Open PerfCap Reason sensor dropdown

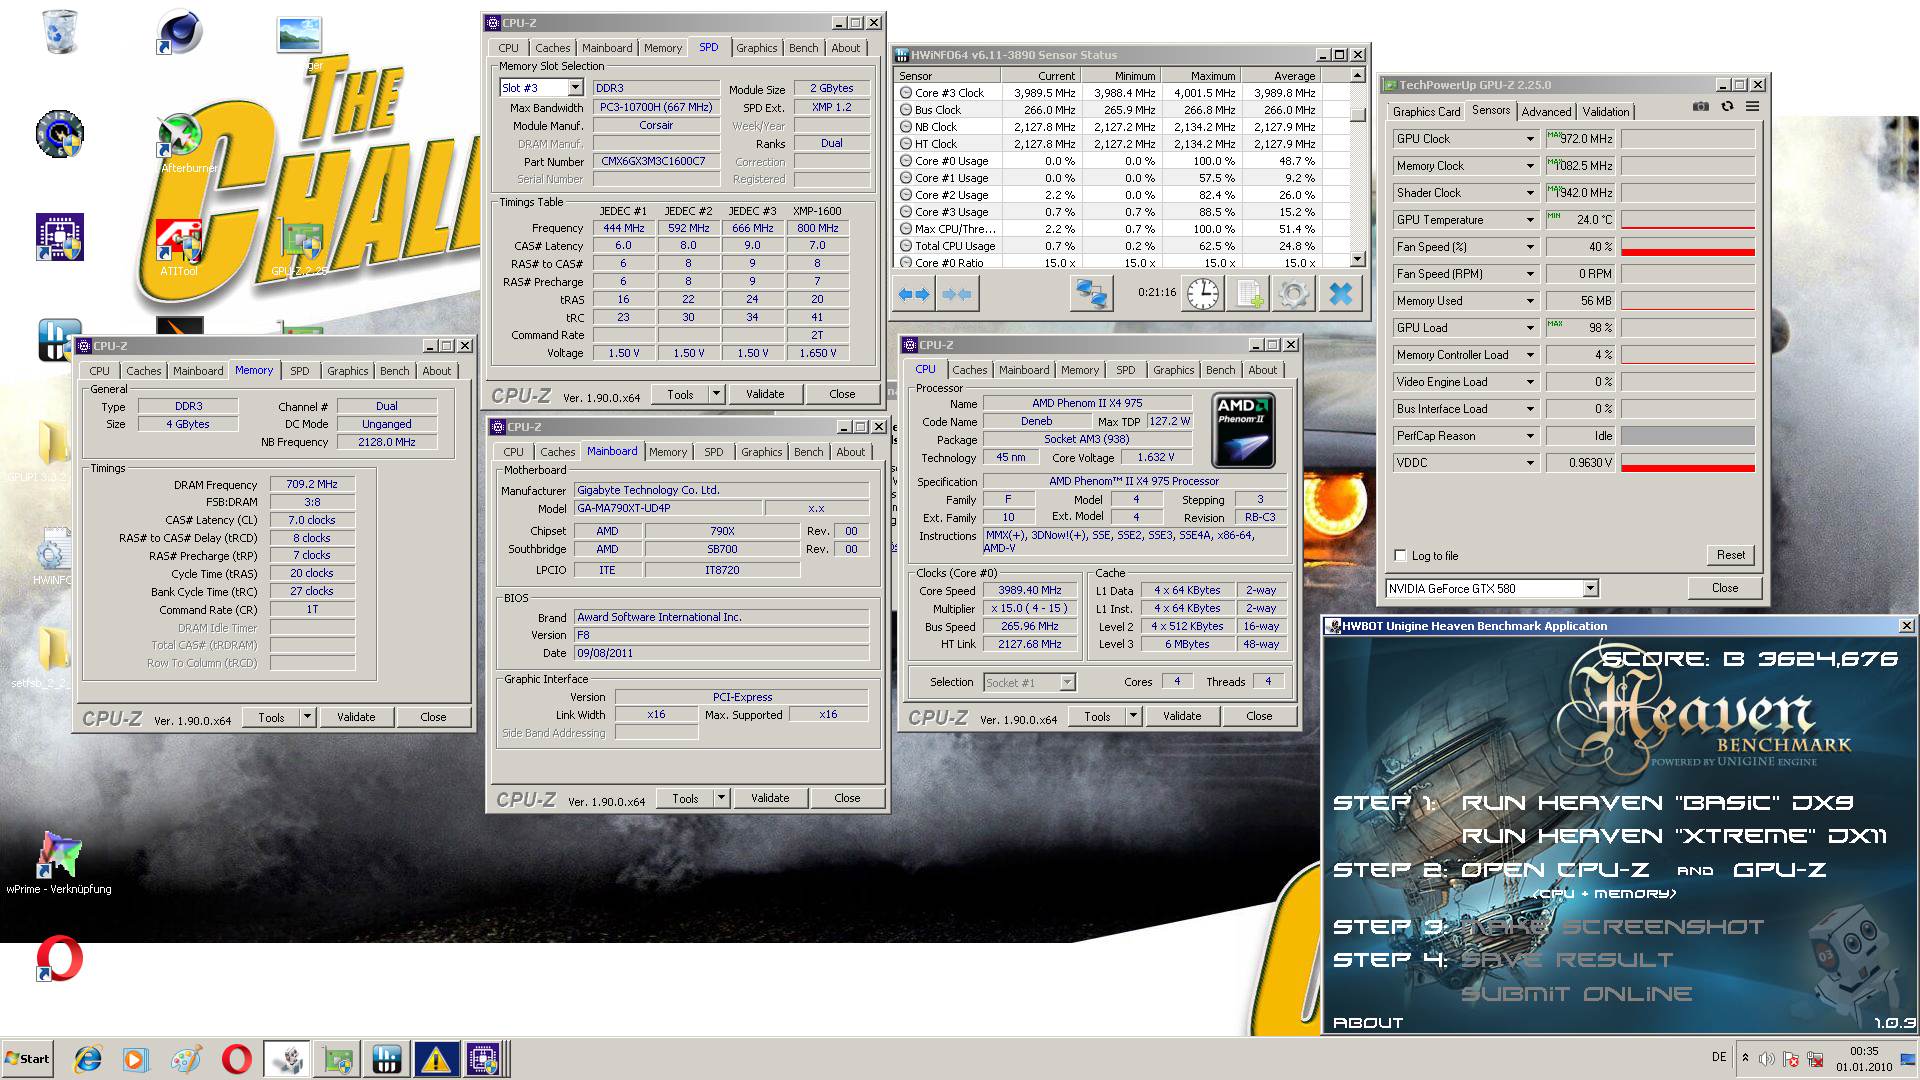(x=1529, y=436)
